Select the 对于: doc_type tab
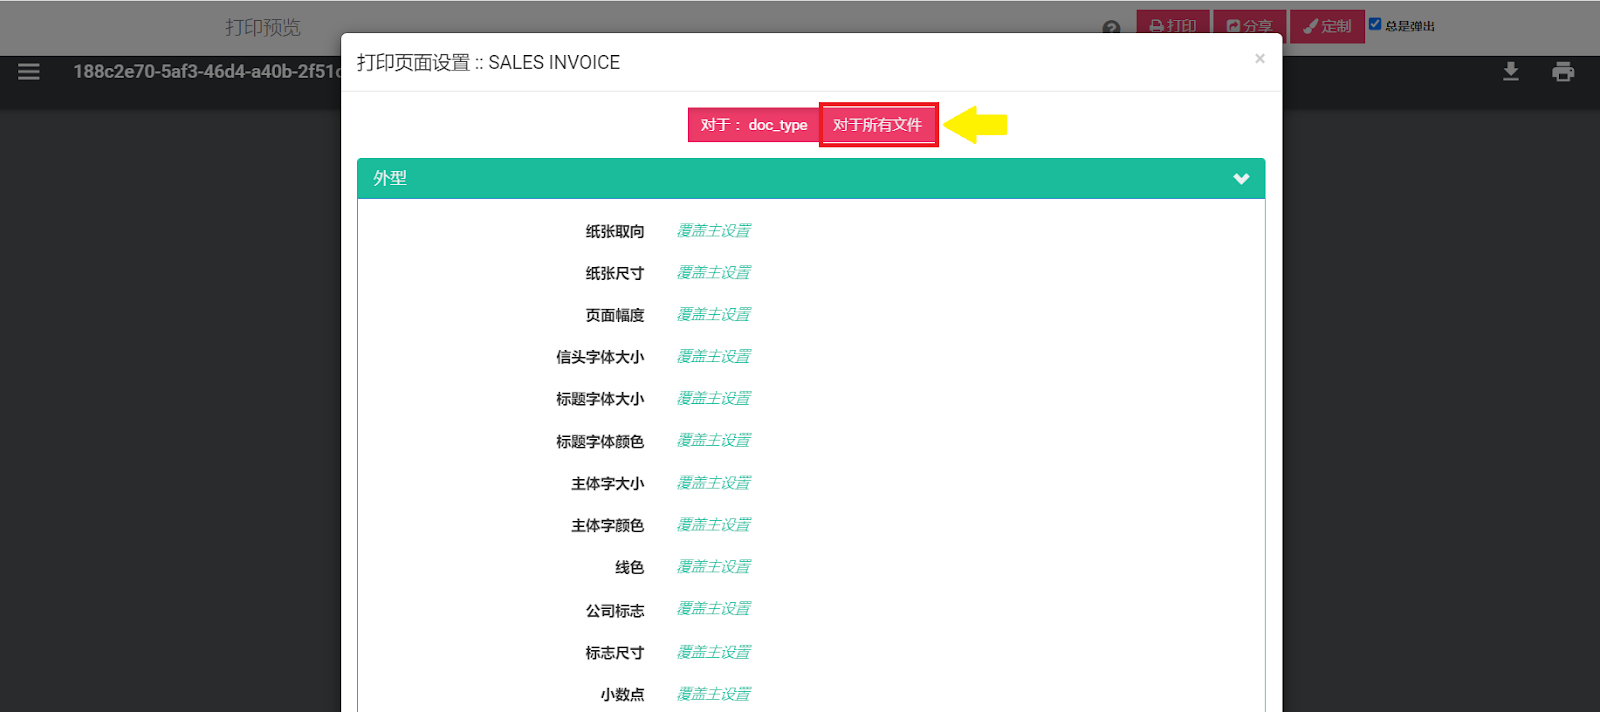 754,125
